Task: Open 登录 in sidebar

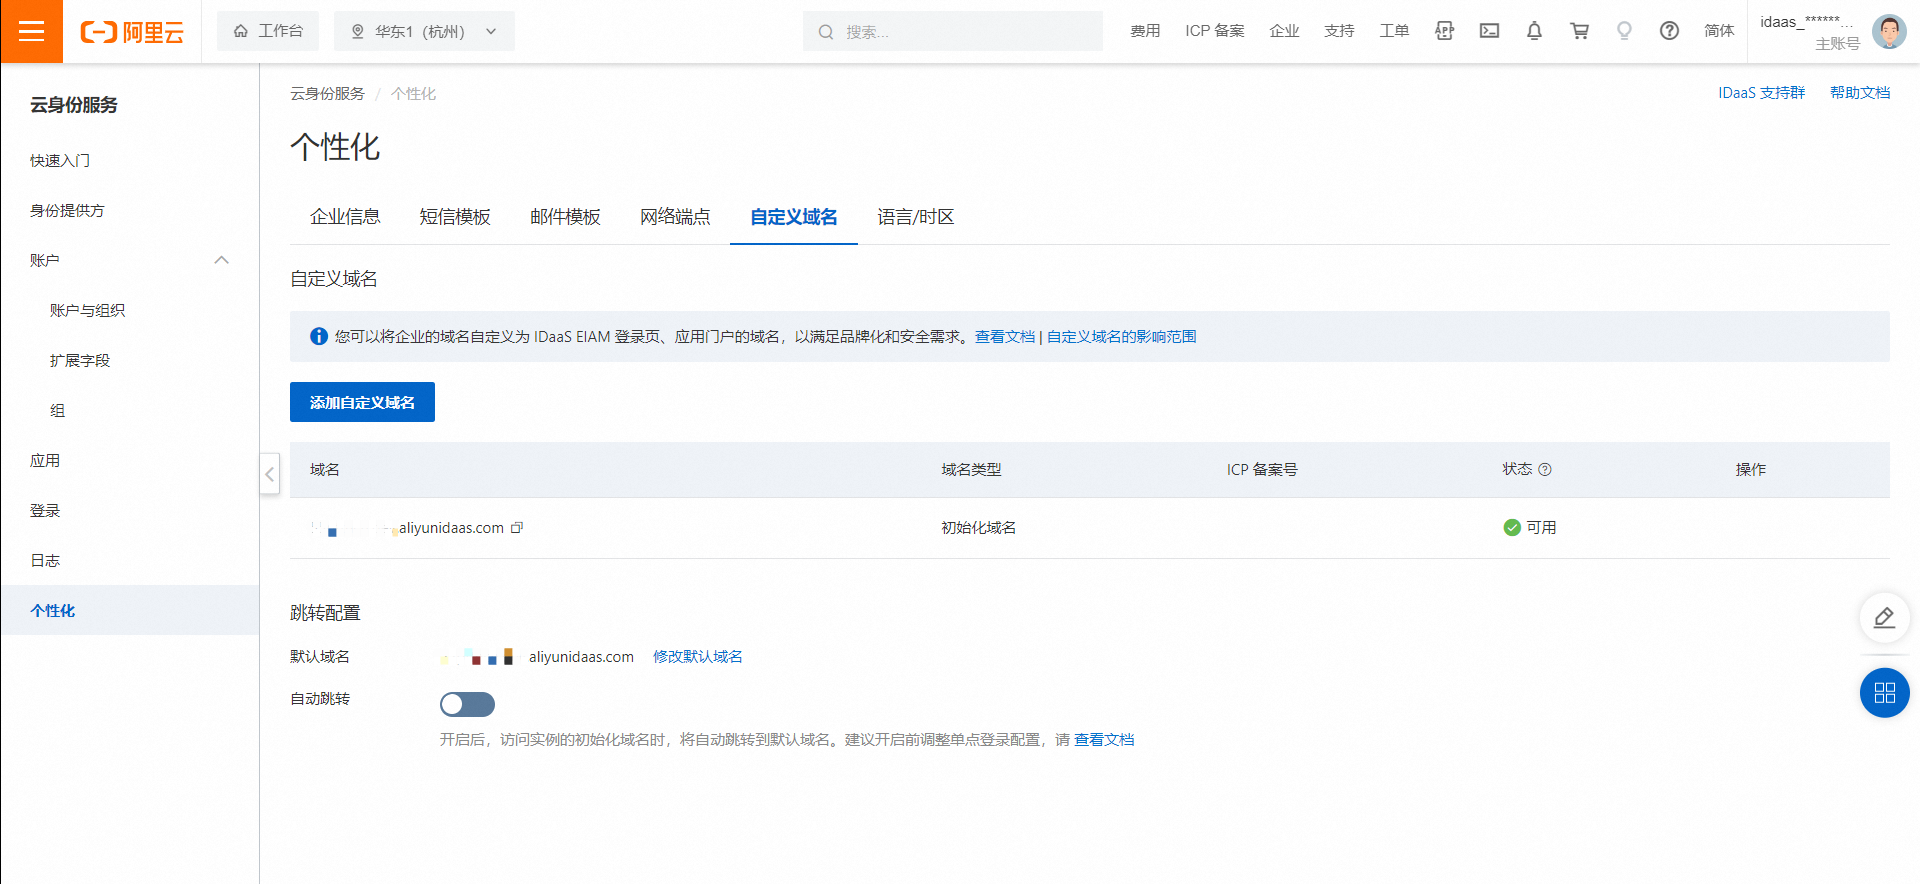Action: pyautogui.click(x=45, y=510)
